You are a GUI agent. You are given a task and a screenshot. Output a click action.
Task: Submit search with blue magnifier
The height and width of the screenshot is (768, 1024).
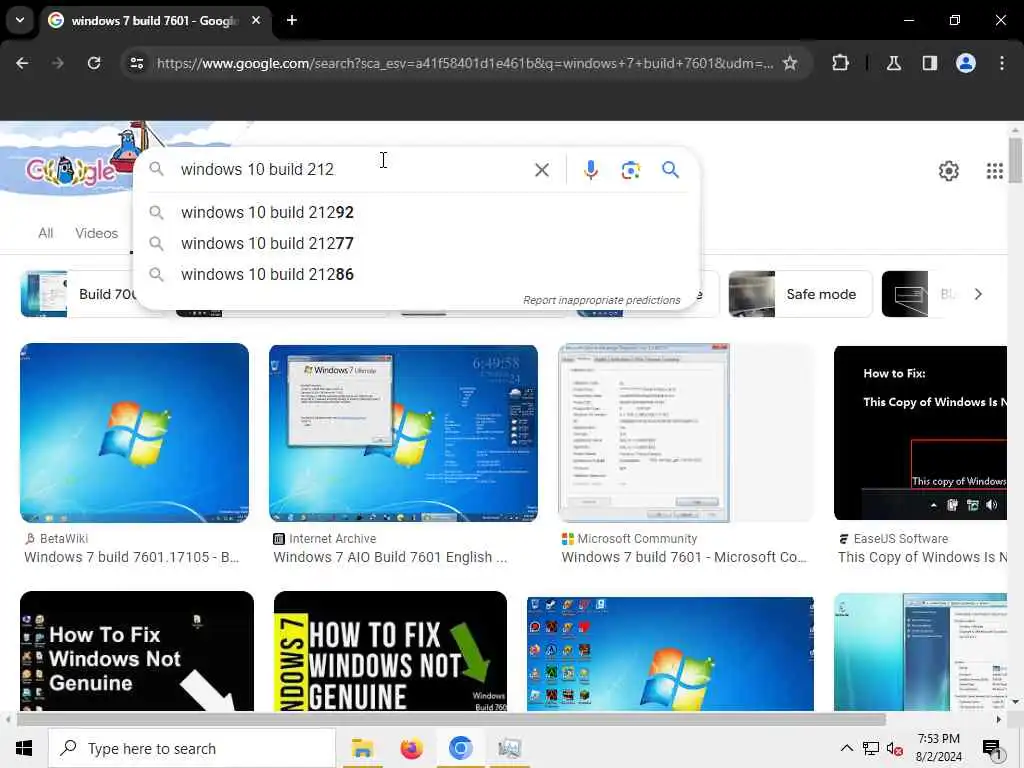(670, 170)
